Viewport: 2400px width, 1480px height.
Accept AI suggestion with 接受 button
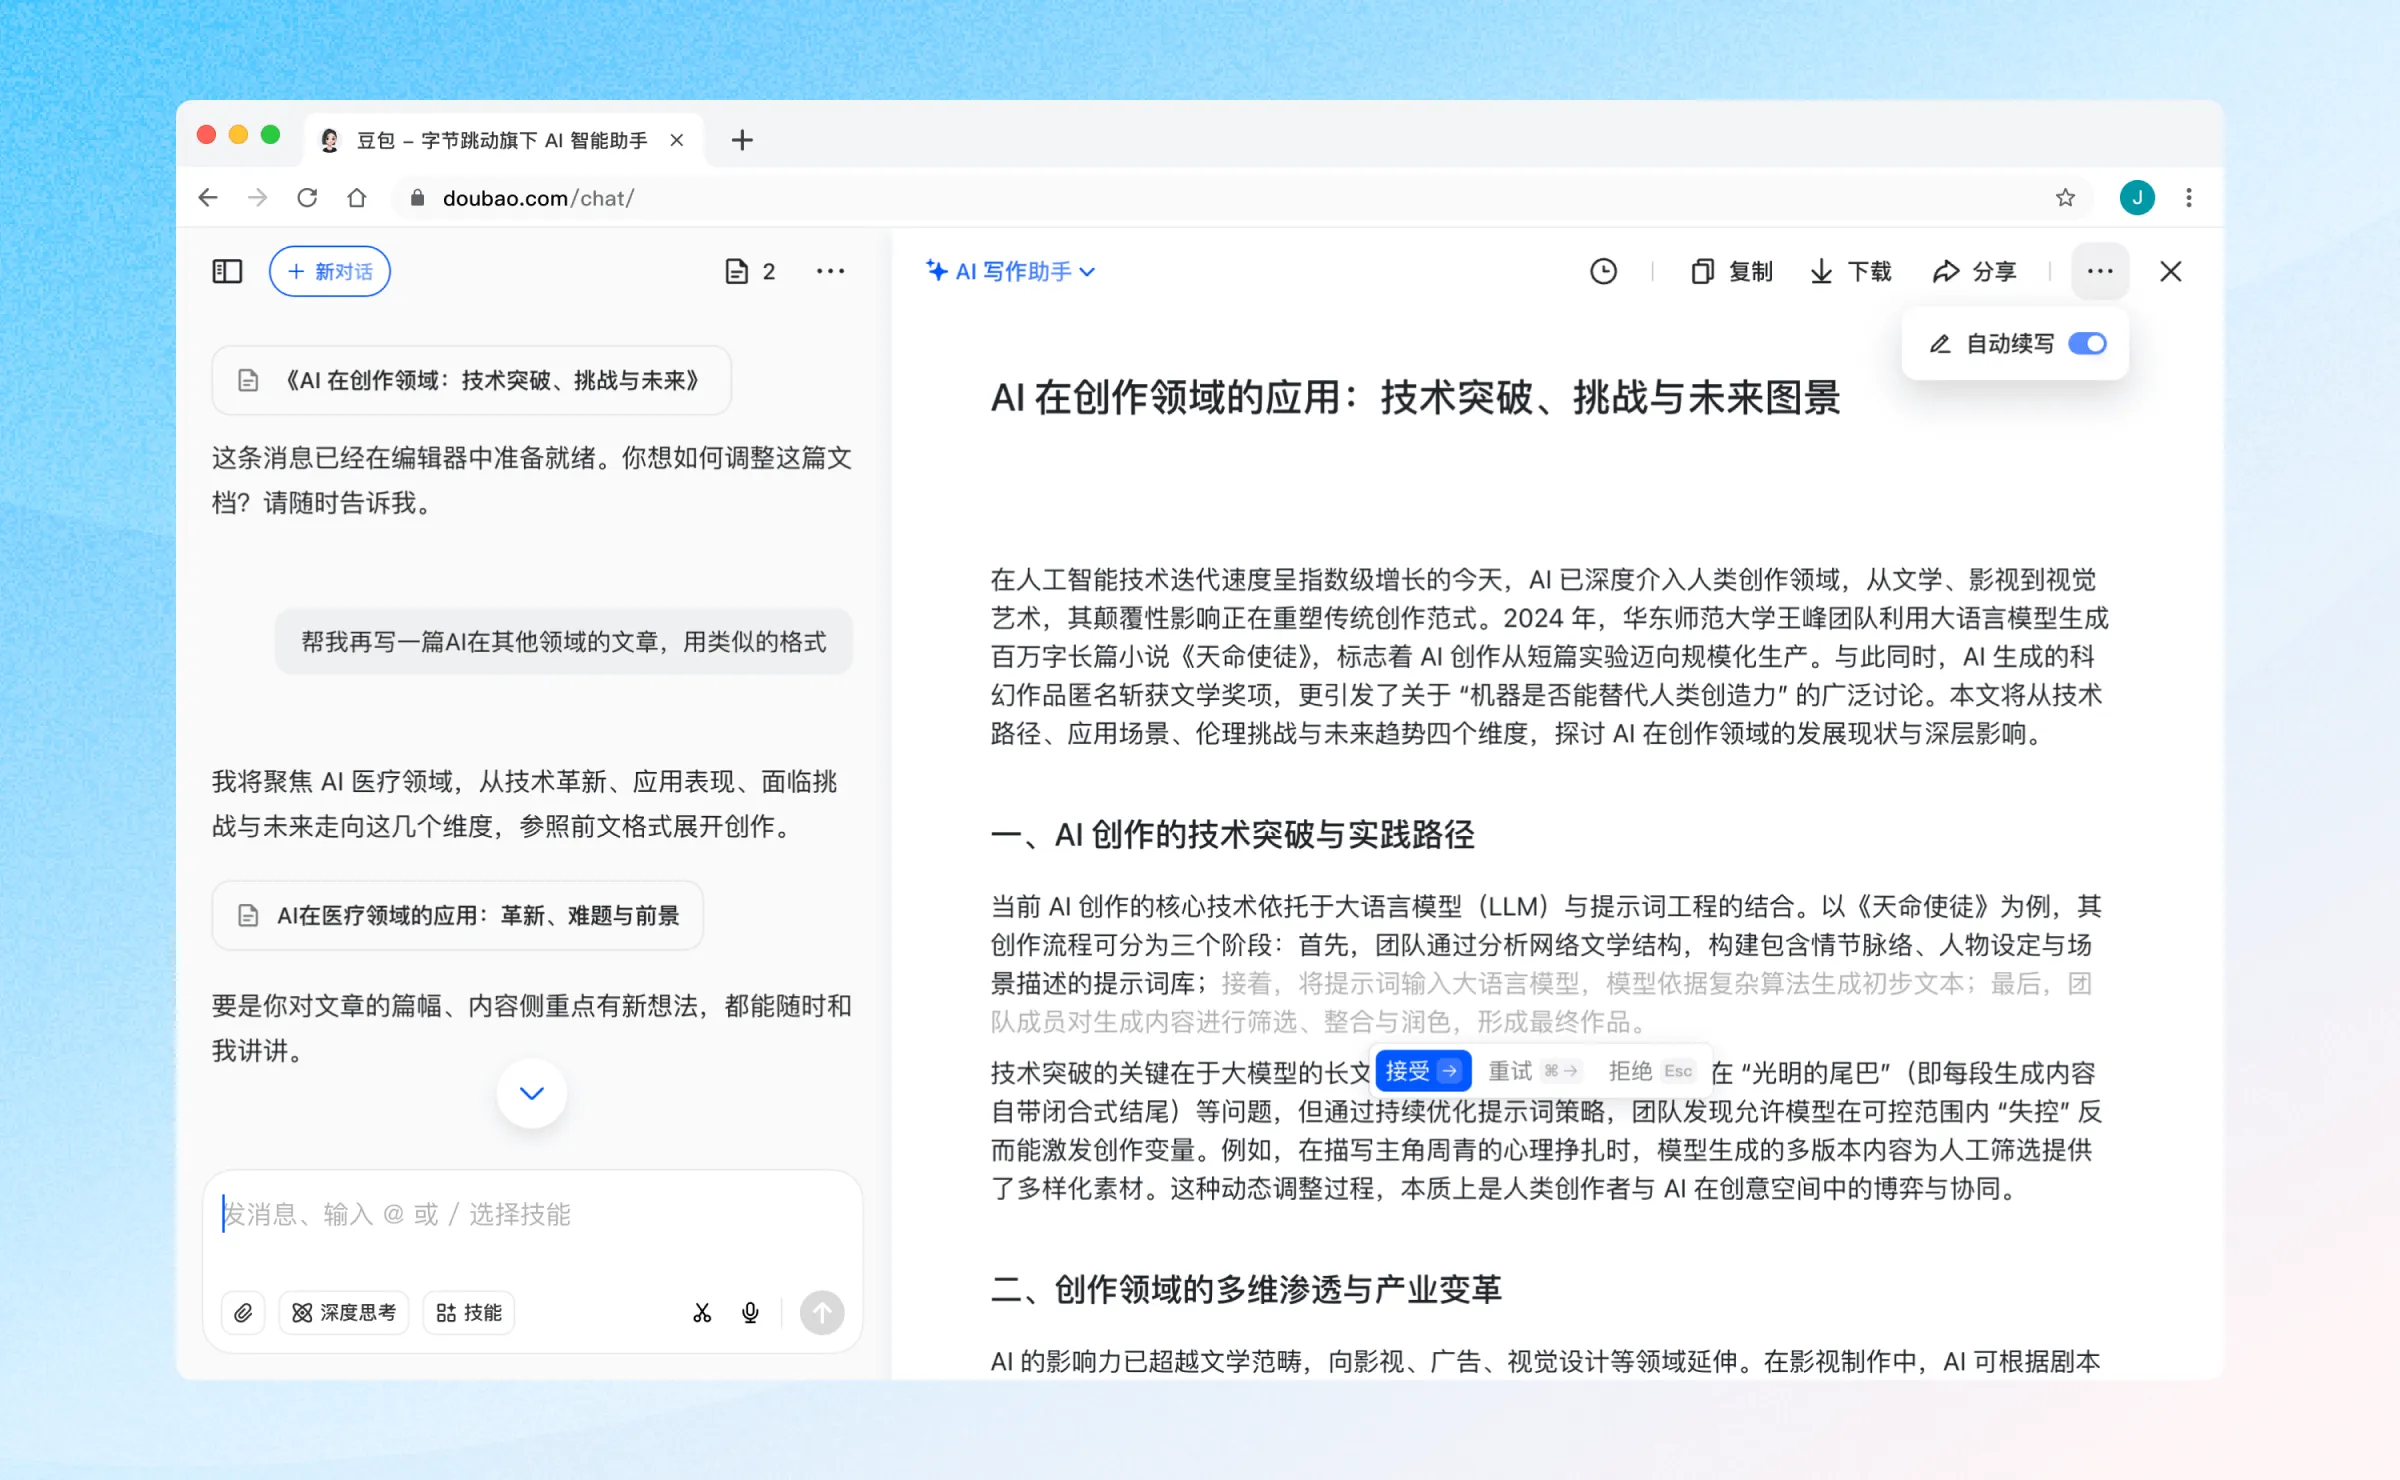pyautogui.click(x=1423, y=1071)
